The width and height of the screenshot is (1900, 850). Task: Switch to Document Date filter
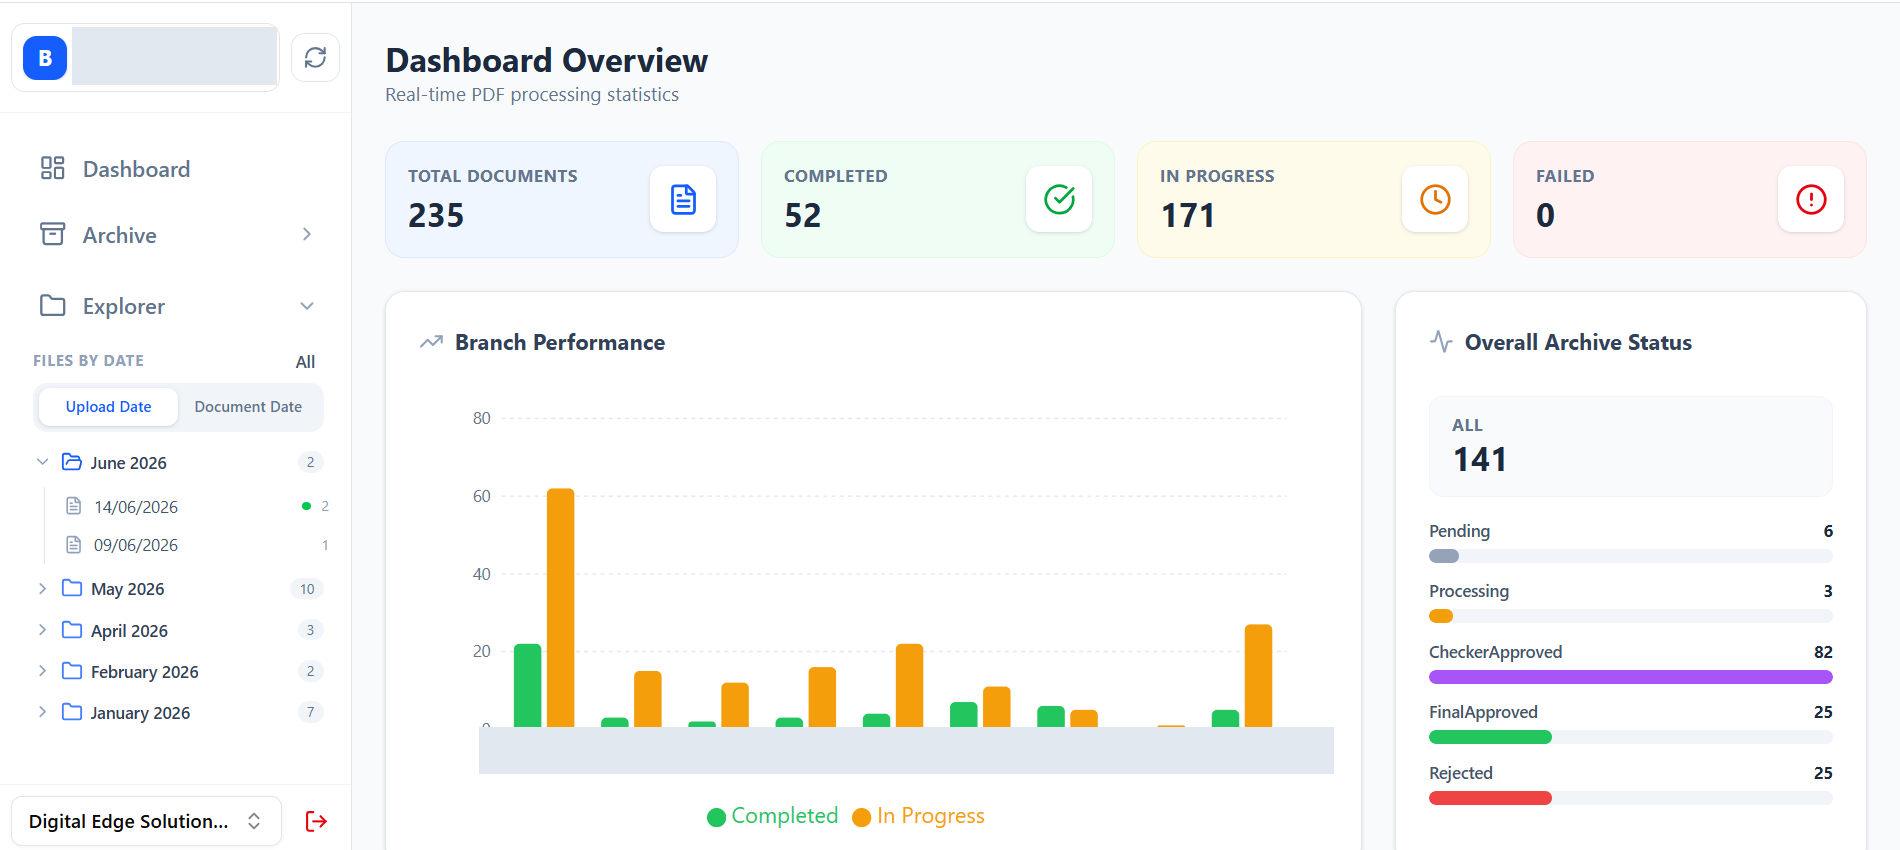click(x=248, y=407)
